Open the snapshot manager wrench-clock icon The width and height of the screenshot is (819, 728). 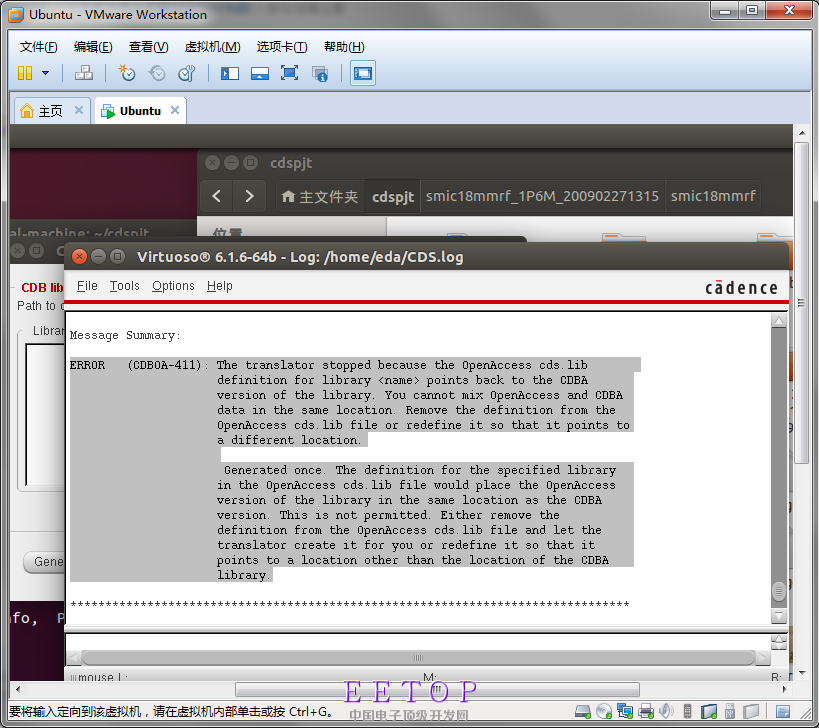click(186, 73)
